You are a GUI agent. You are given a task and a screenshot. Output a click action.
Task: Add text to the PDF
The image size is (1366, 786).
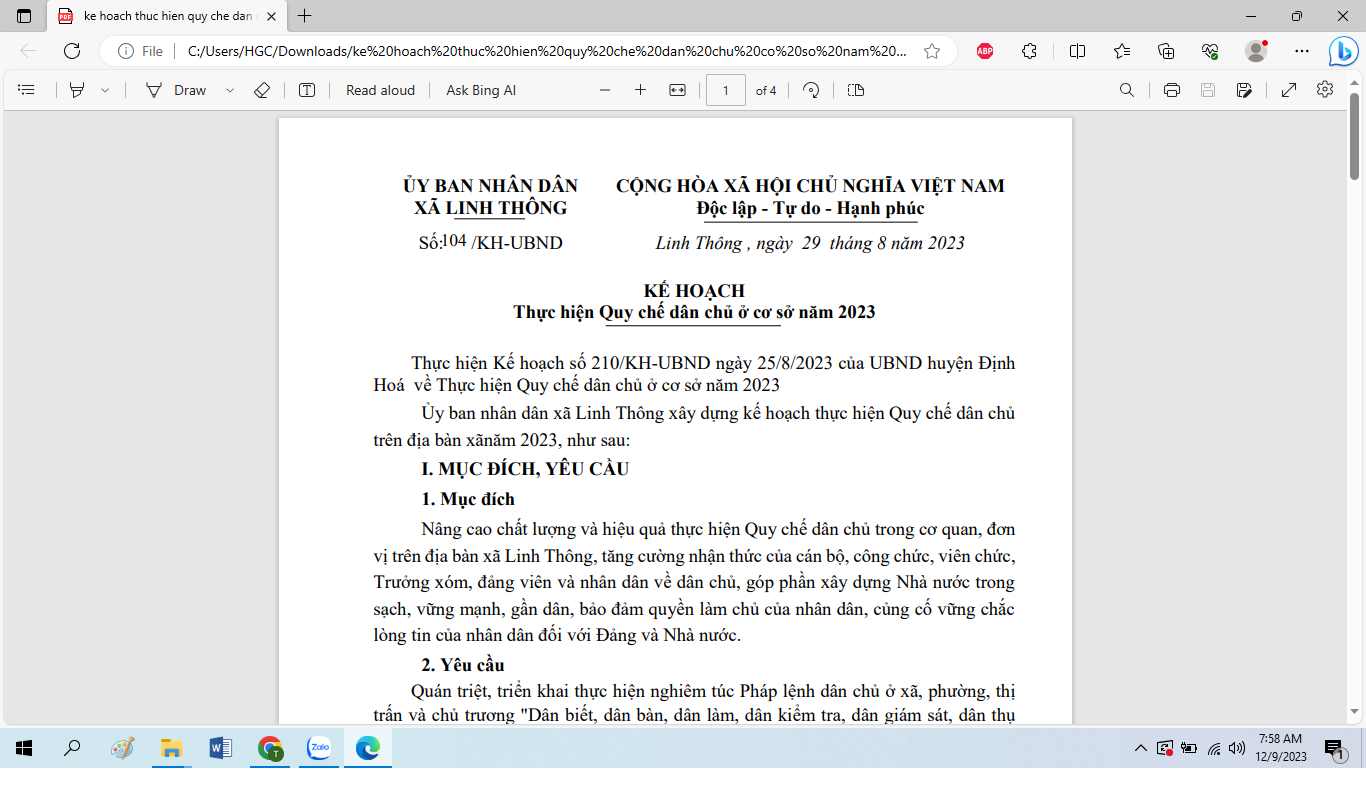(x=307, y=90)
